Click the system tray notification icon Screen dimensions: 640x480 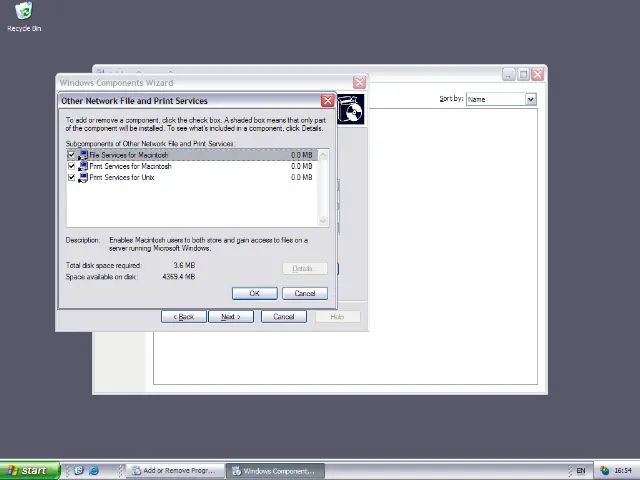click(x=604, y=470)
